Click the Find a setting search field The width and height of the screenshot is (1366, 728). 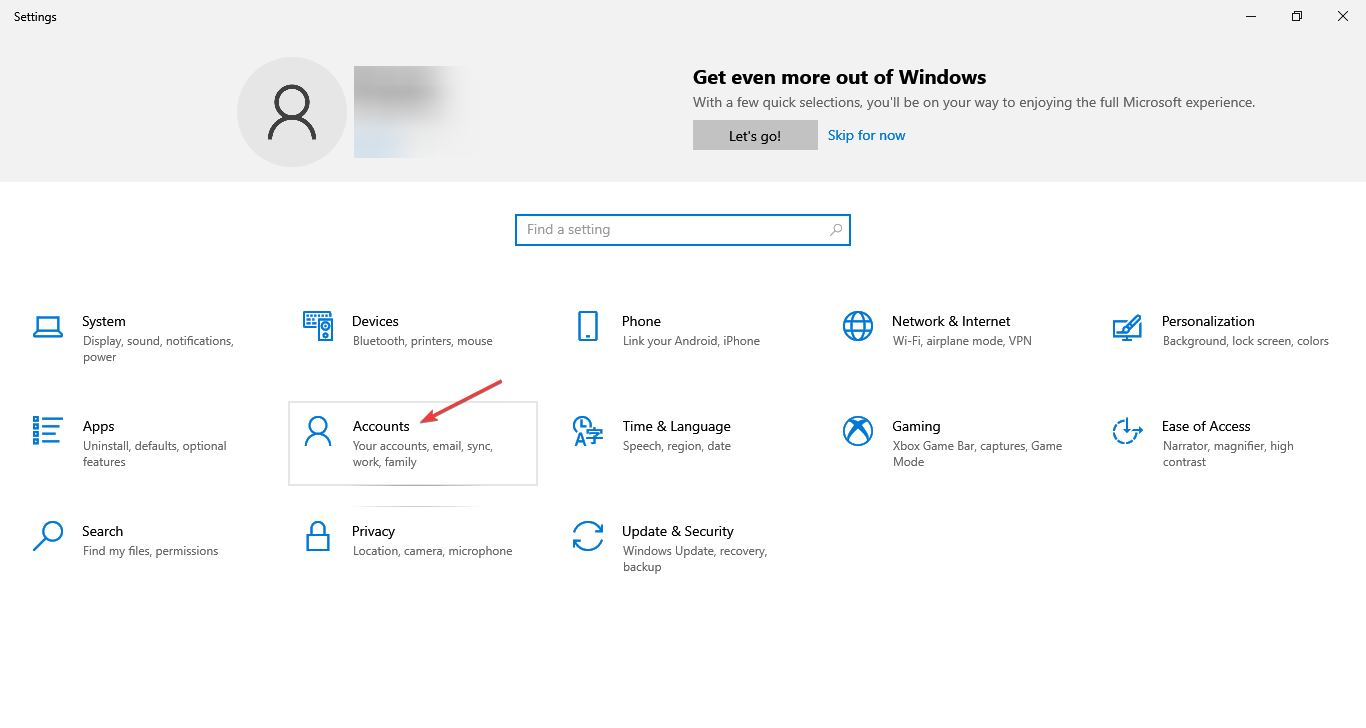(683, 230)
